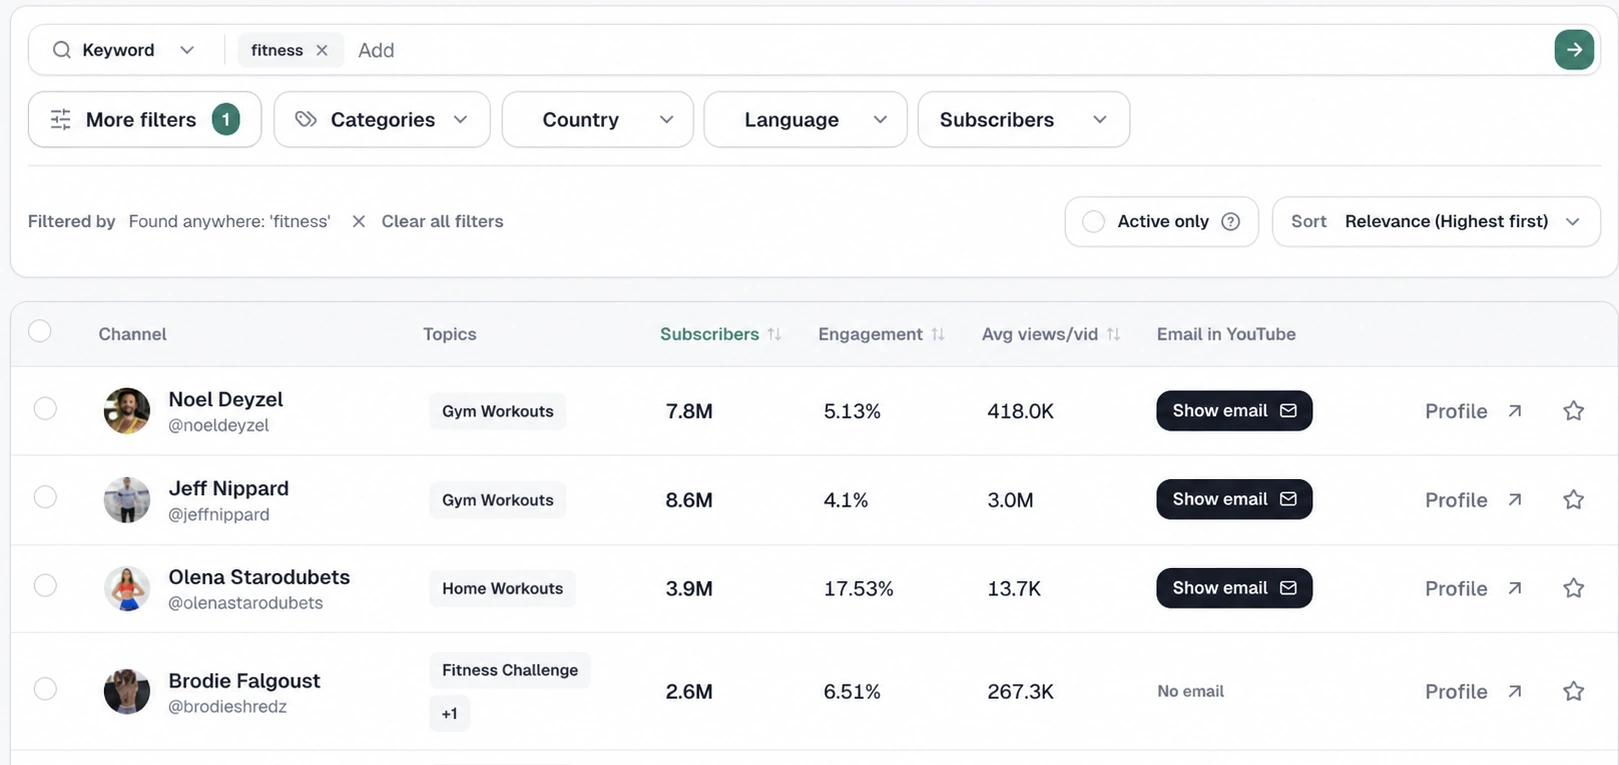
Task: Submit search with green arrow button
Action: [x=1574, y=50]
